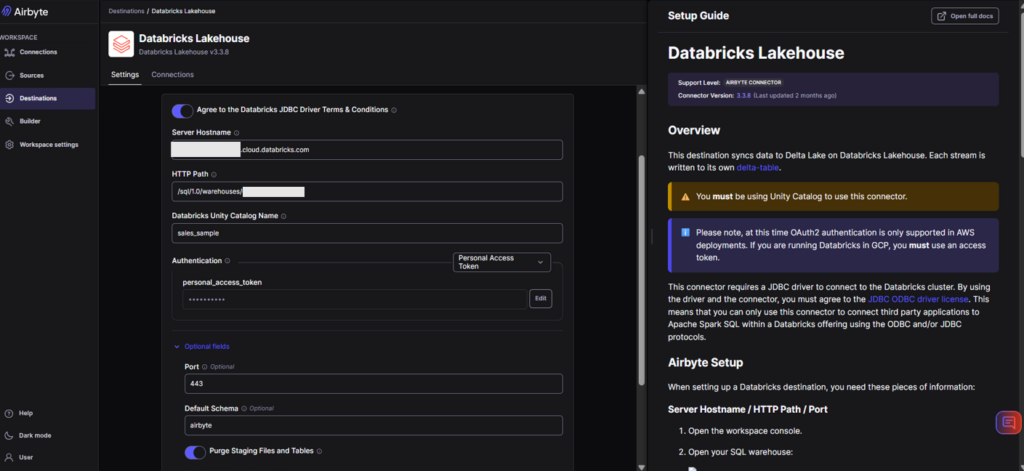Switch to the Connections tab
Screen dimensions: 1024x471
click(172, 74)
